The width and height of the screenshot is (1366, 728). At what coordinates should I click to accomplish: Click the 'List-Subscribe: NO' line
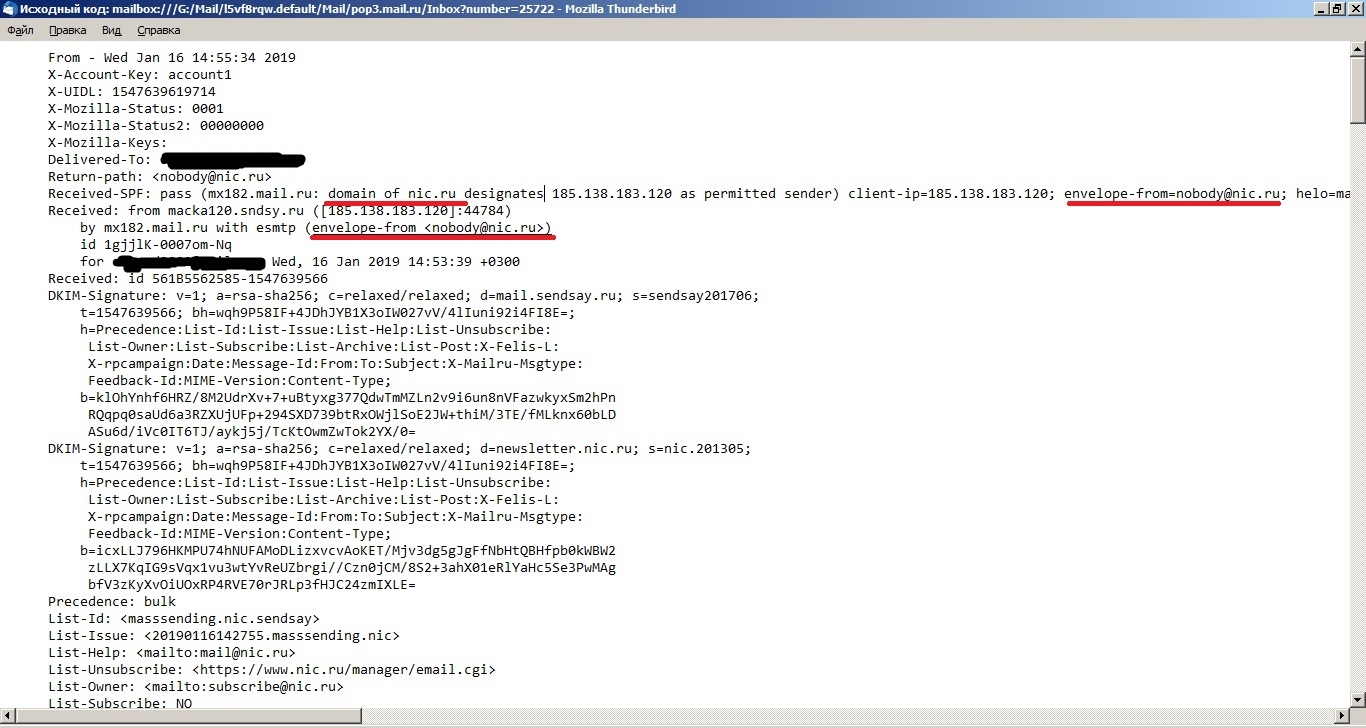120,703
